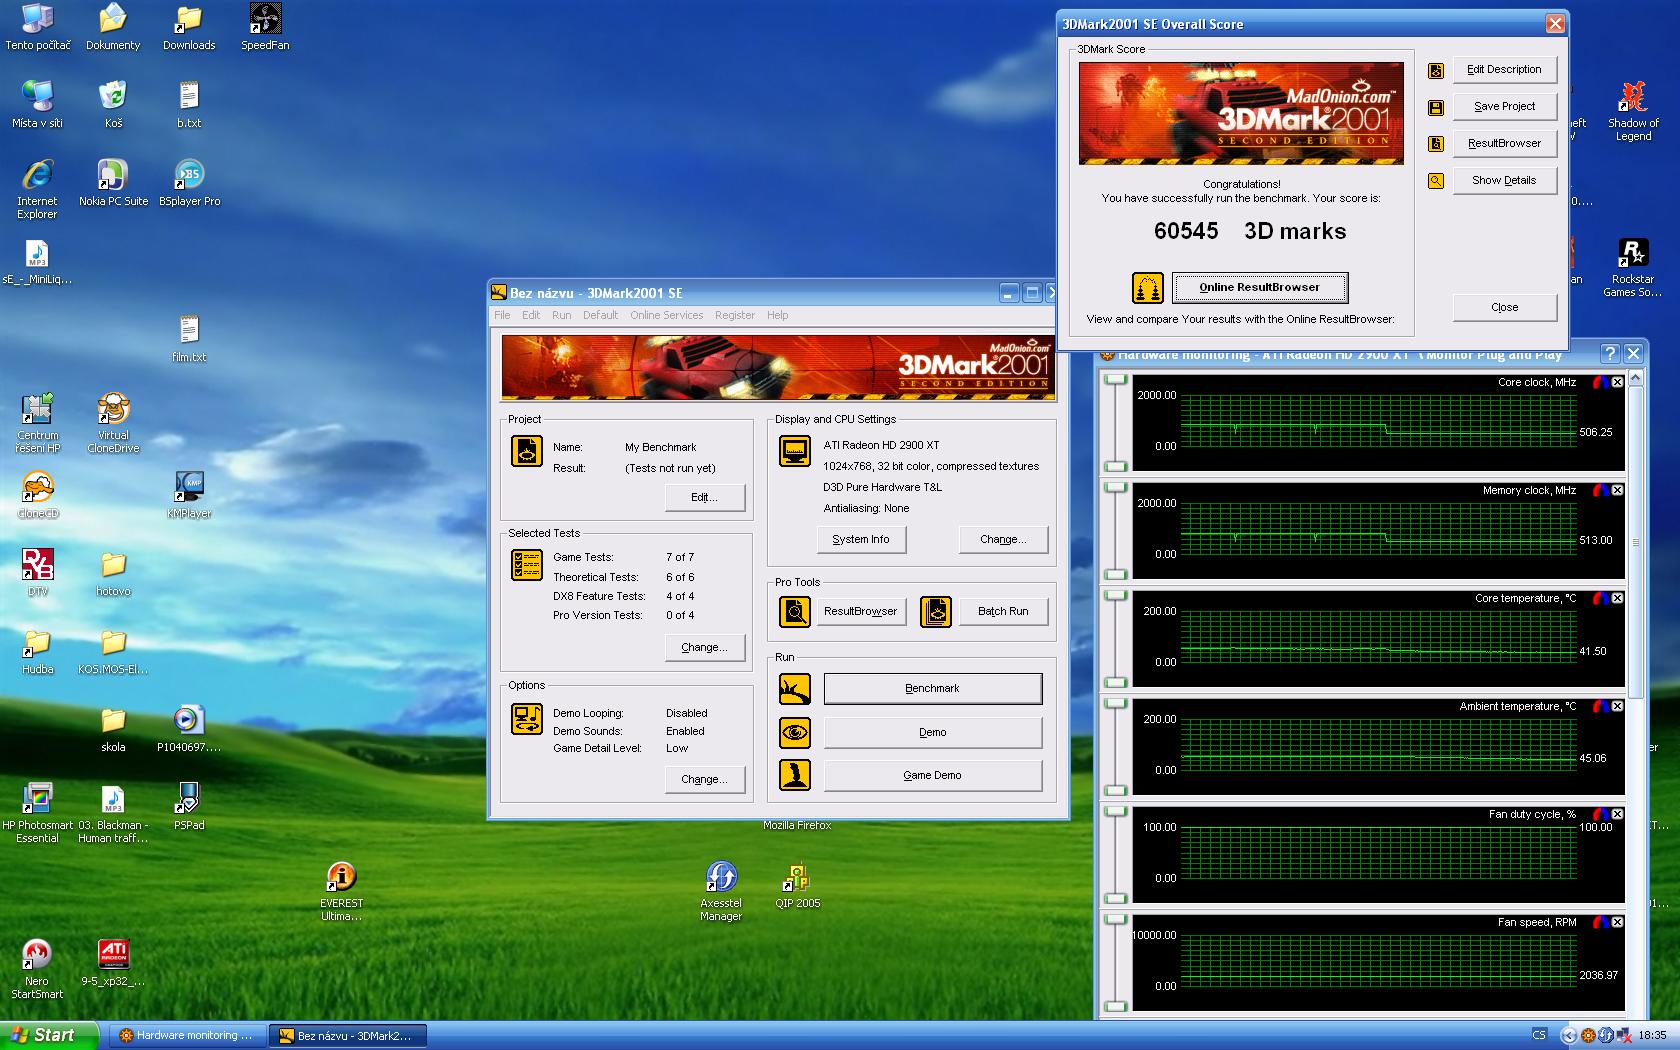Open the Online Services menu
The width and height of the screenshot is (1680, 1050).
666,315
